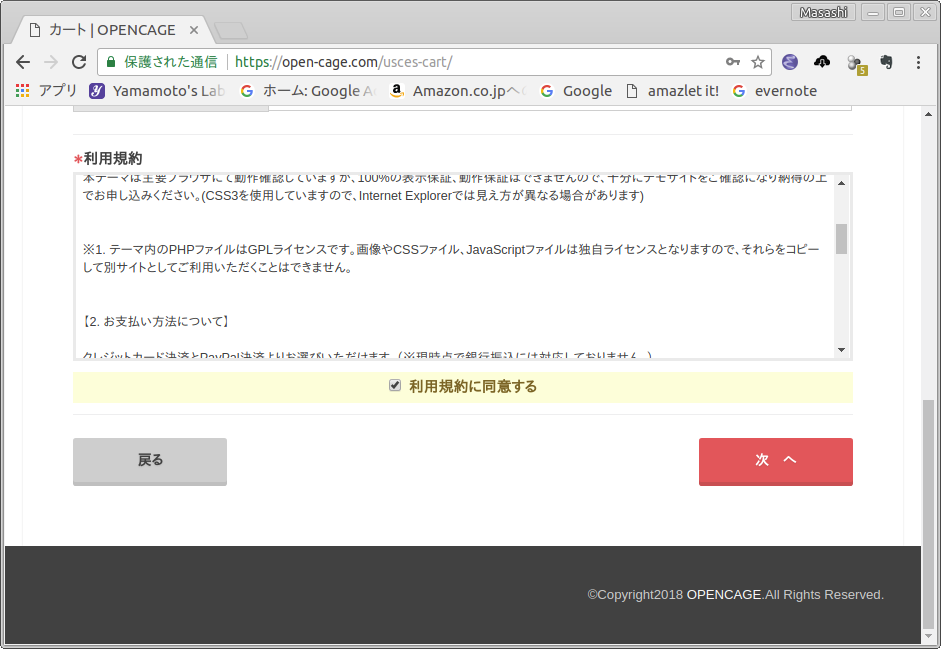This screenshot has width=941, height=649.
Task: Click the purple globe extension icon
Action: 789,62
